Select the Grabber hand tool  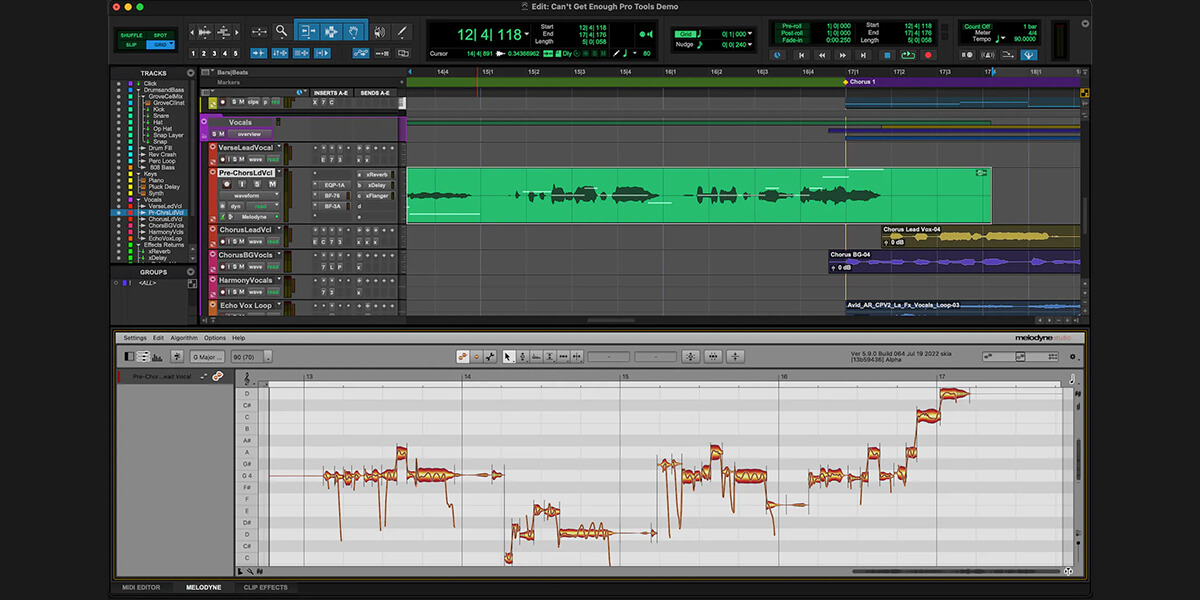click(355, 31)
